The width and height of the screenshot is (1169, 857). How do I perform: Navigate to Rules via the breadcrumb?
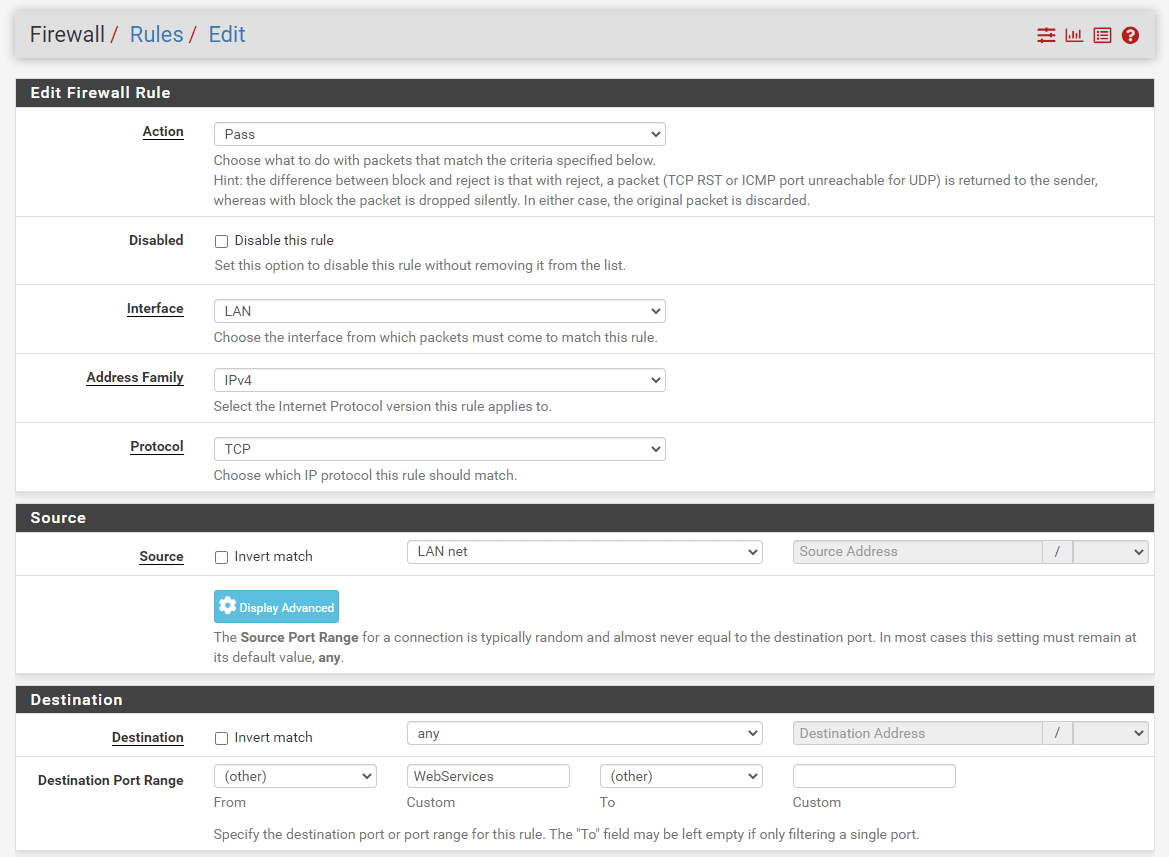point(156,34)
